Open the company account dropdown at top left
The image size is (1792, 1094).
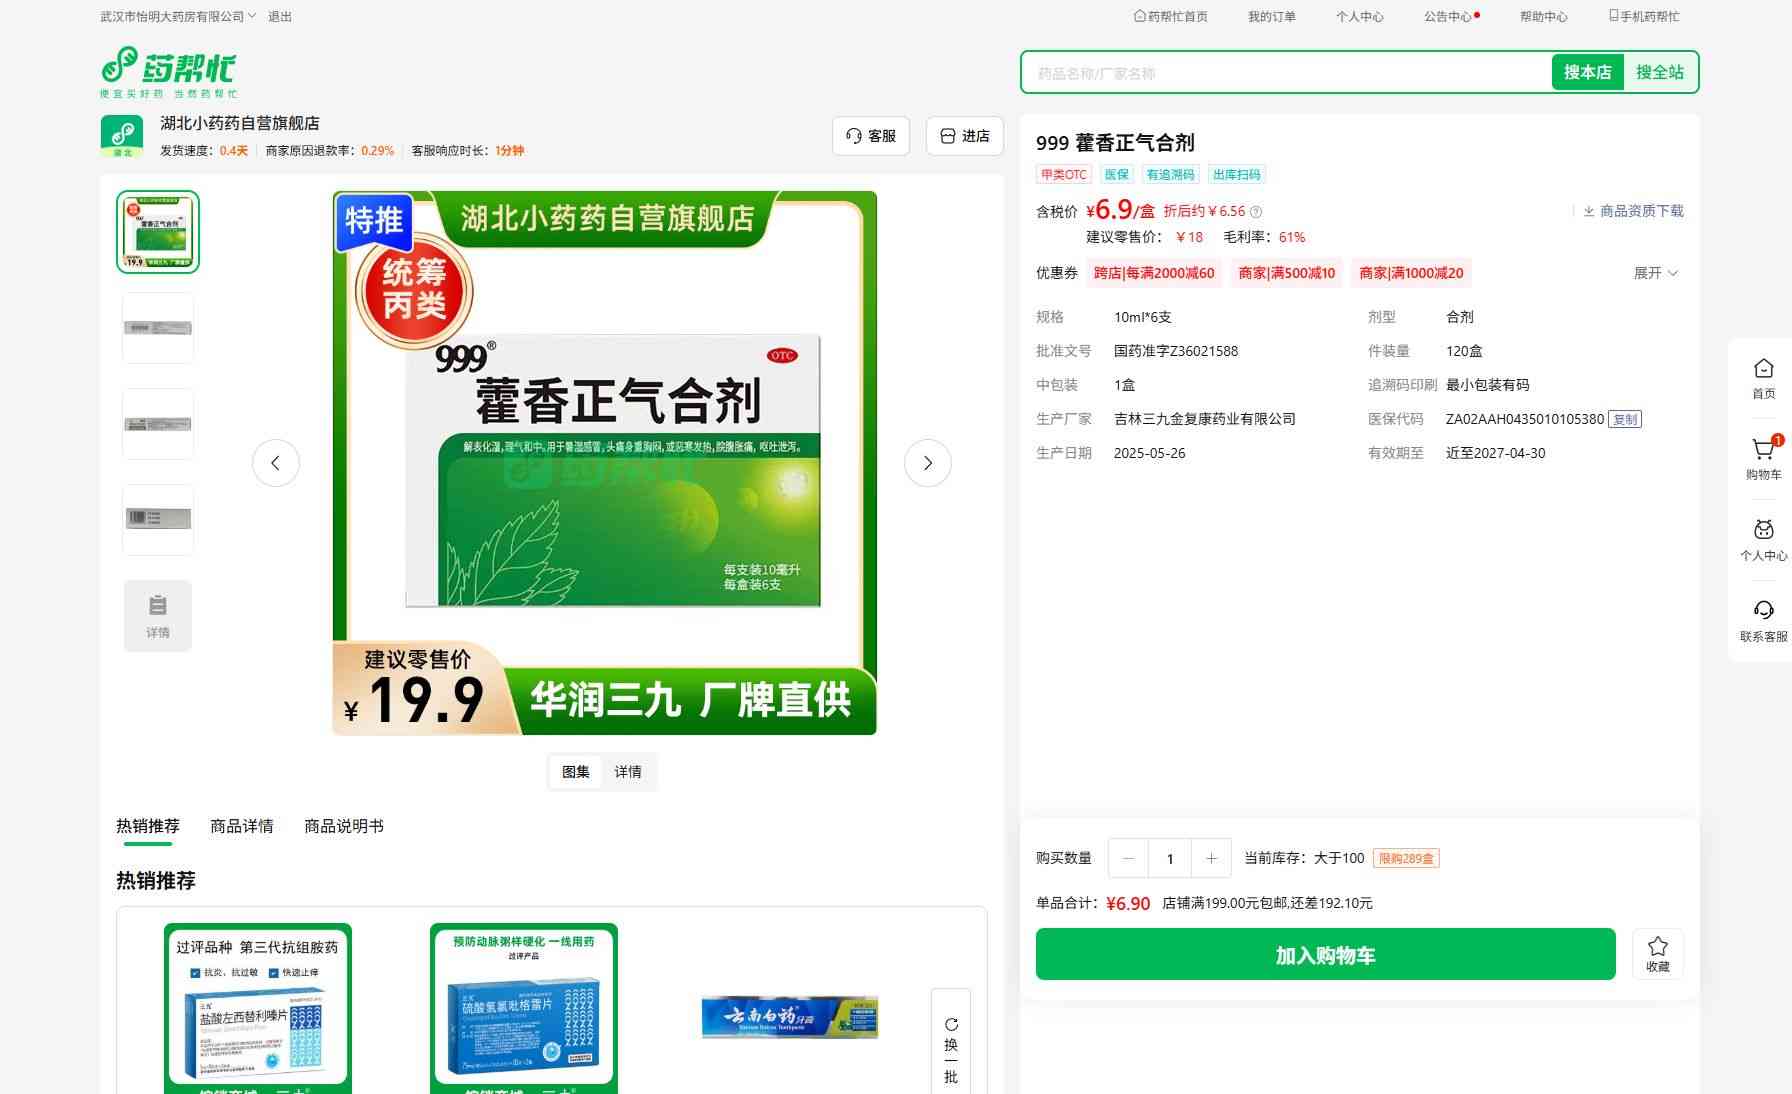pyautogui.click(x=178, y=16)
